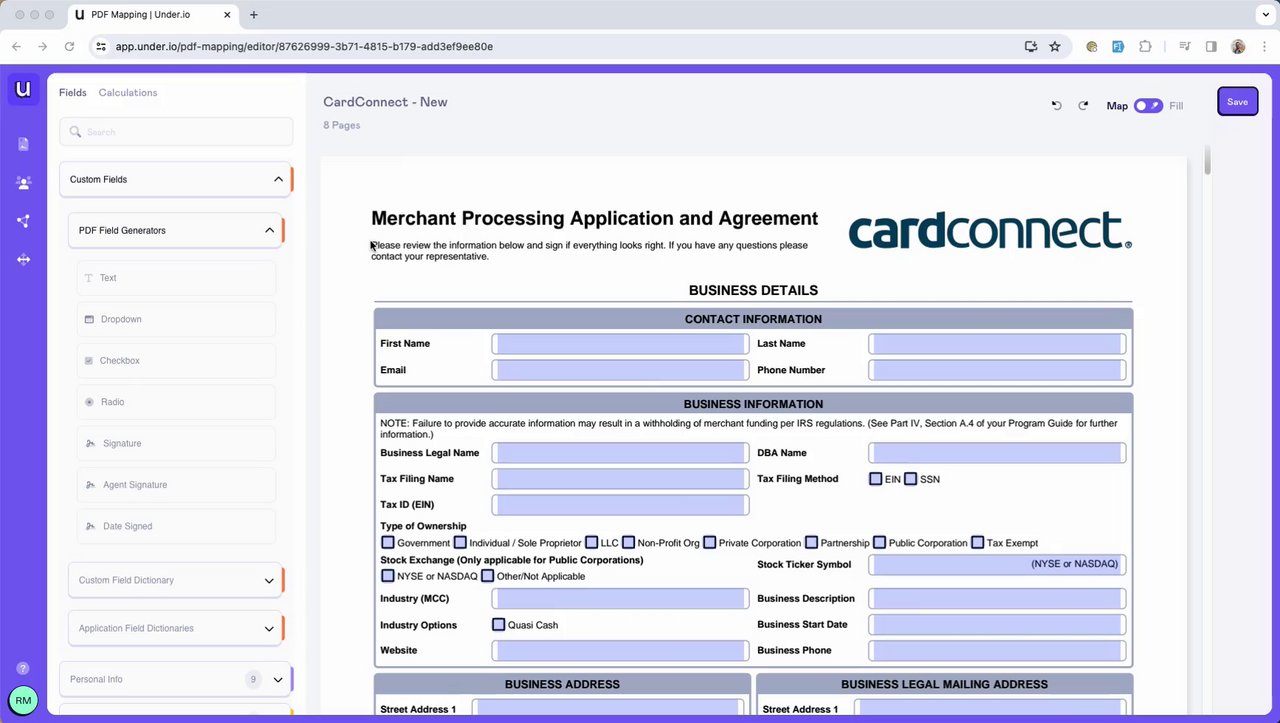Click the Chrome profile avatar
The width and height of the screenshot is (1280, 723).
tap(1238, 46)
